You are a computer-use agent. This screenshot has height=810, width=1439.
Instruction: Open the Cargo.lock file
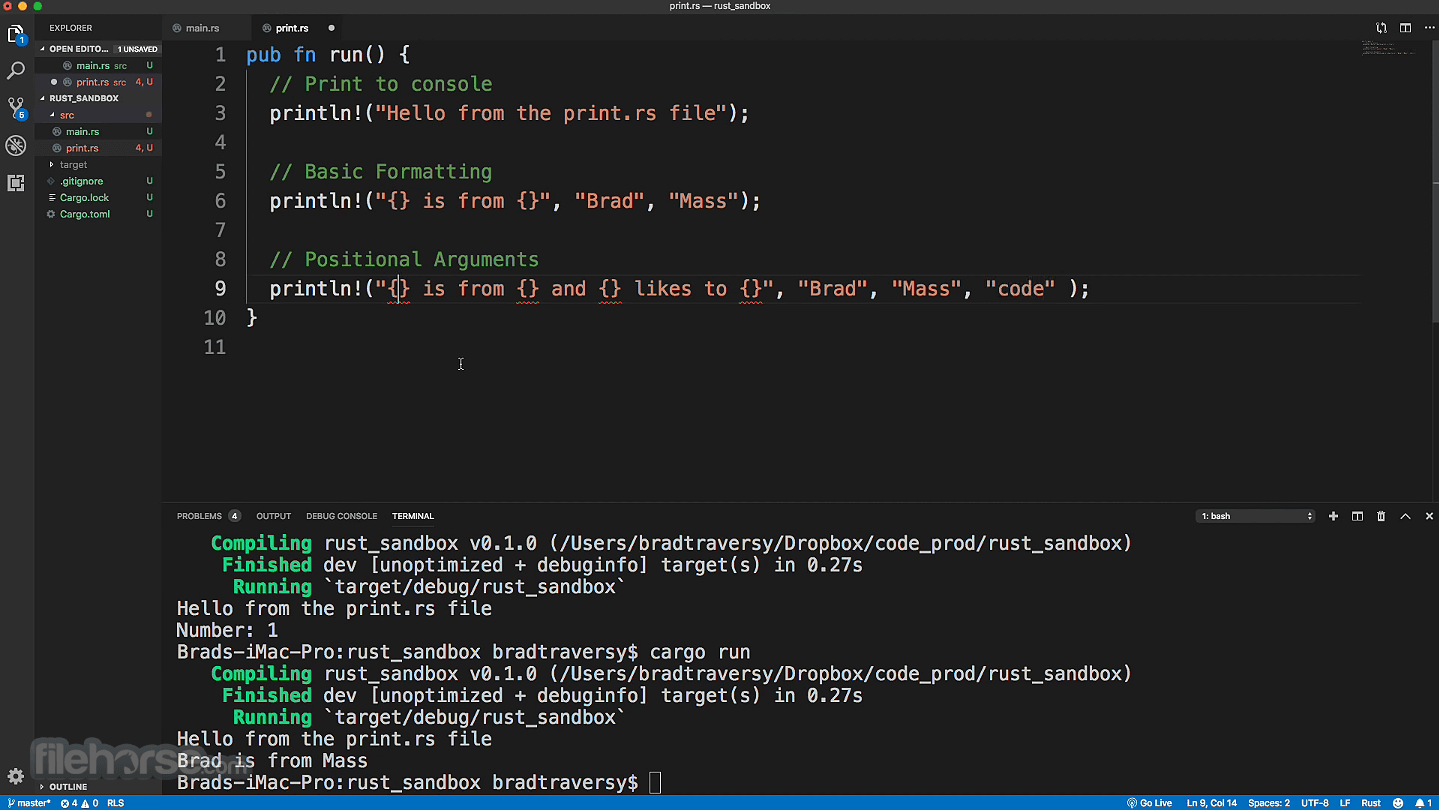click(98, 197)
